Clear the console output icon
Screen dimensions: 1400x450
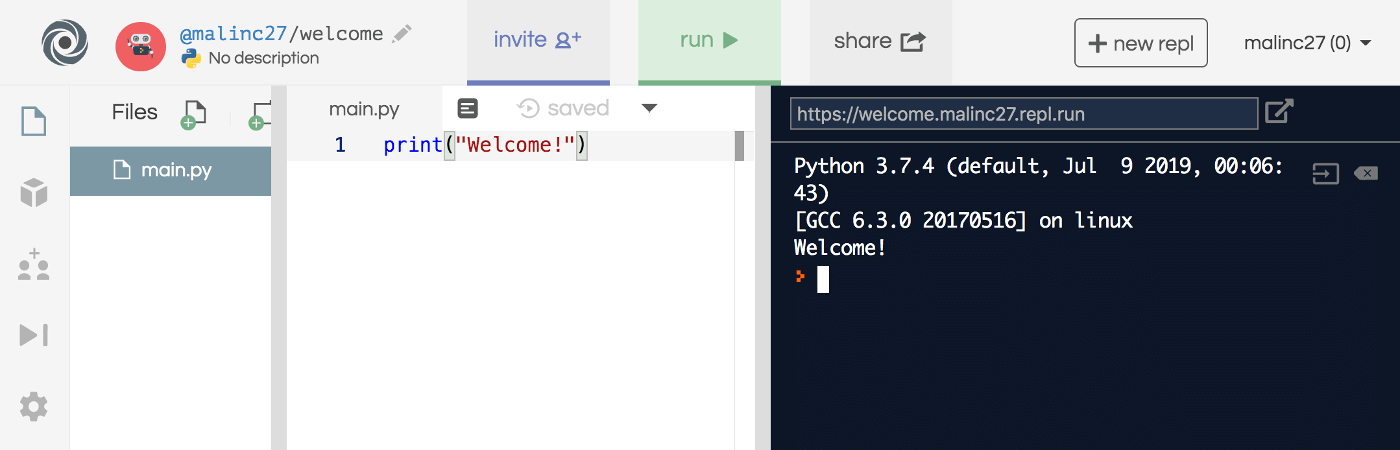click(x=1365, y=174)
